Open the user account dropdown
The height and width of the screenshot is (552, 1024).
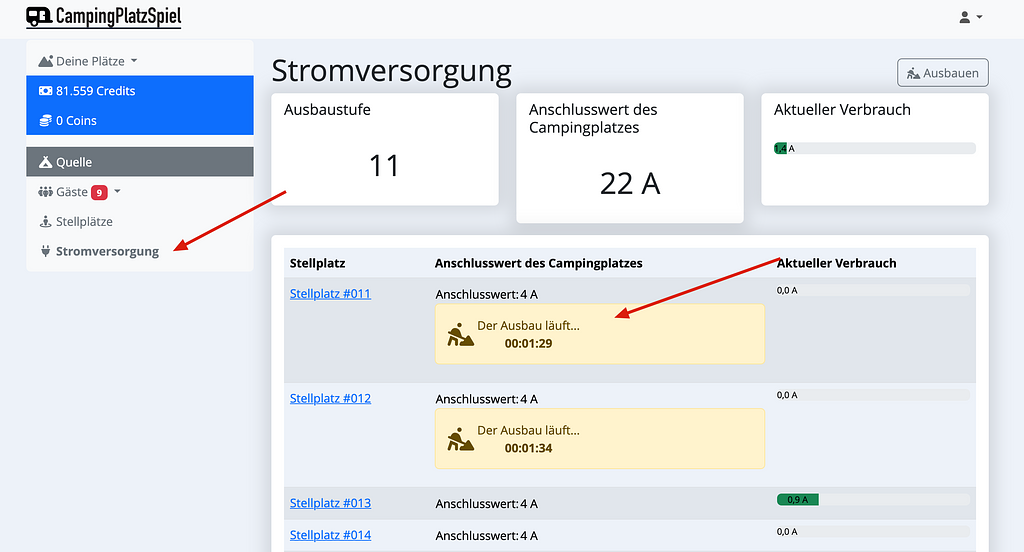970,17
